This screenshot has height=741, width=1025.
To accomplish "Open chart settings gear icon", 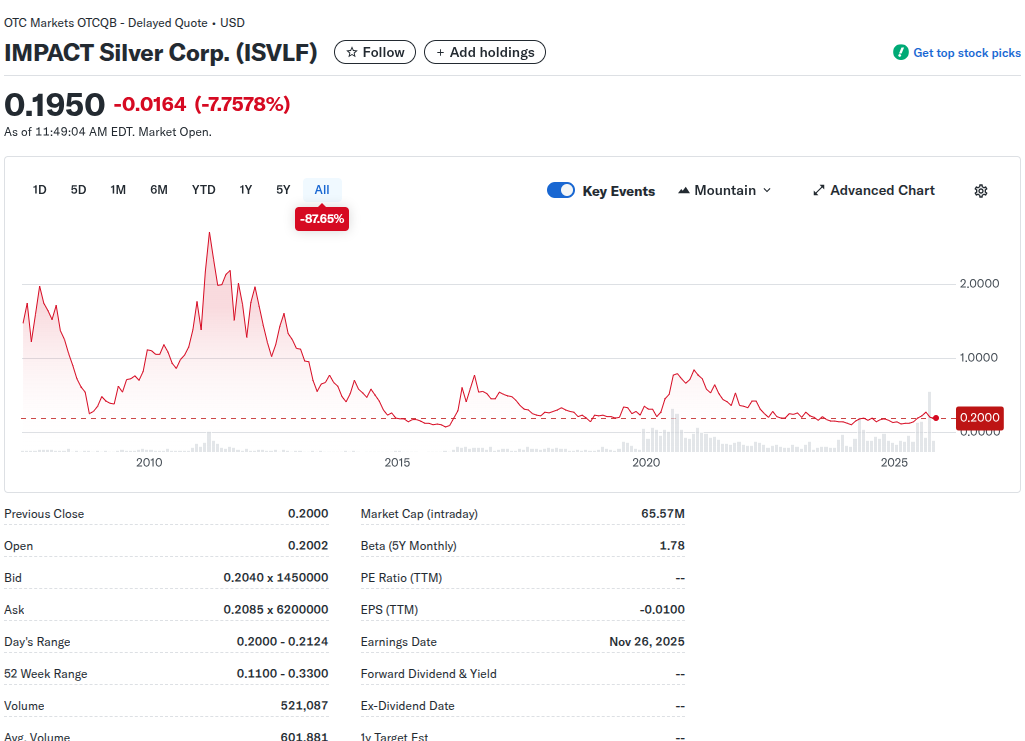I will (980, 191).
